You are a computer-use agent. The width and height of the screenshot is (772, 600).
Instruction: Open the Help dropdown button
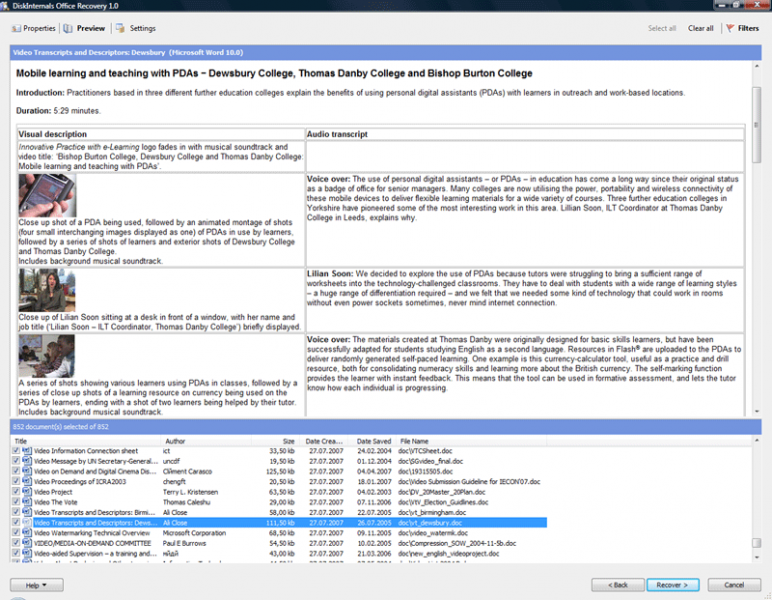click(36, 585)
